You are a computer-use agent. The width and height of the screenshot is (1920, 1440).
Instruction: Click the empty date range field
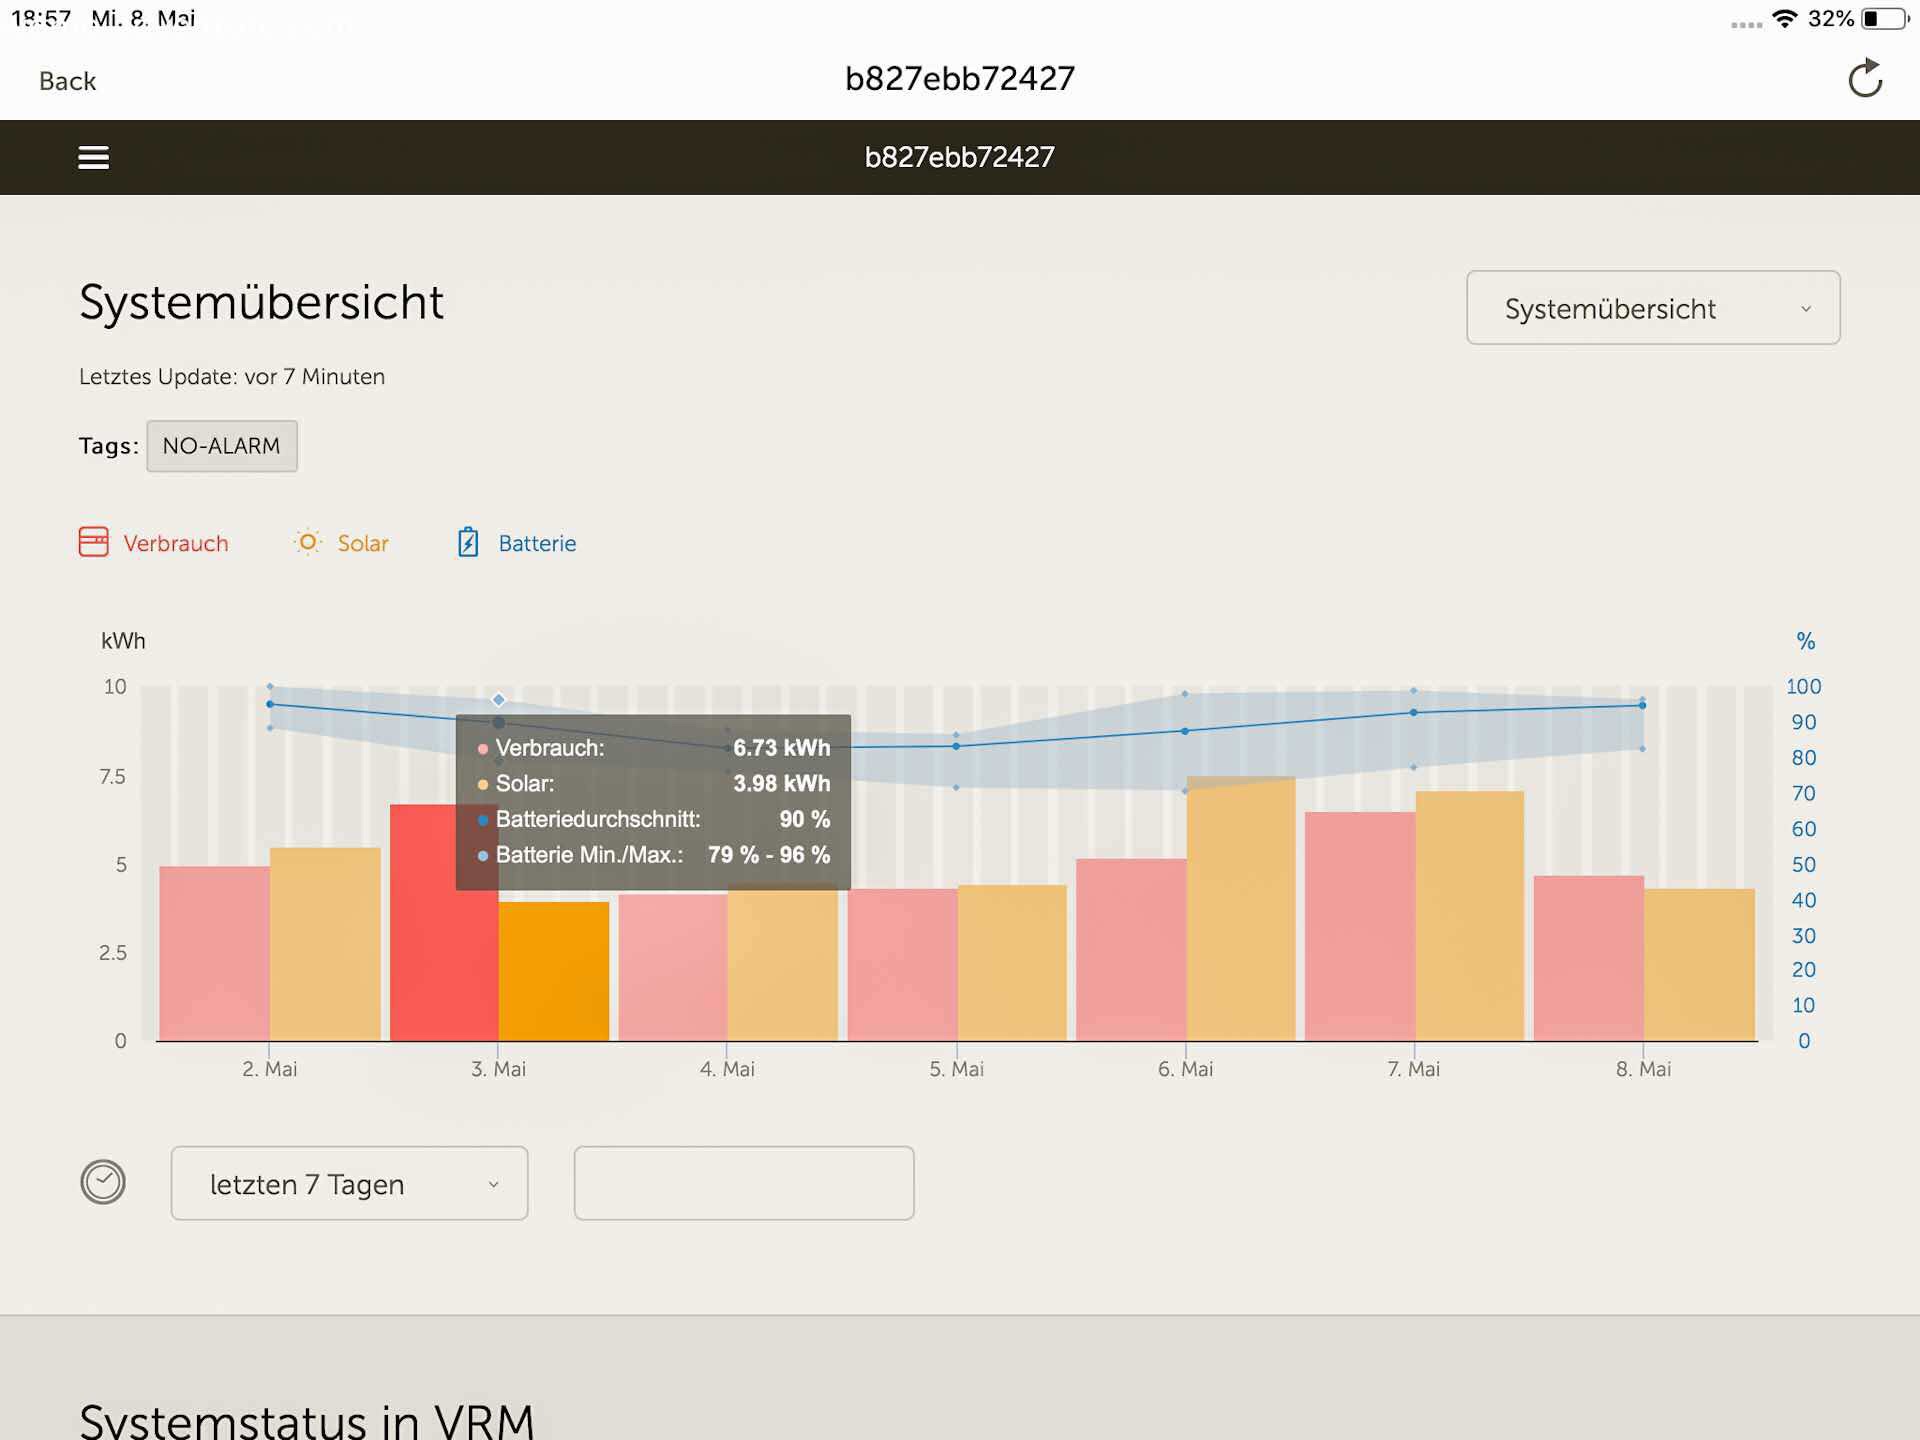click(743, 1183)
